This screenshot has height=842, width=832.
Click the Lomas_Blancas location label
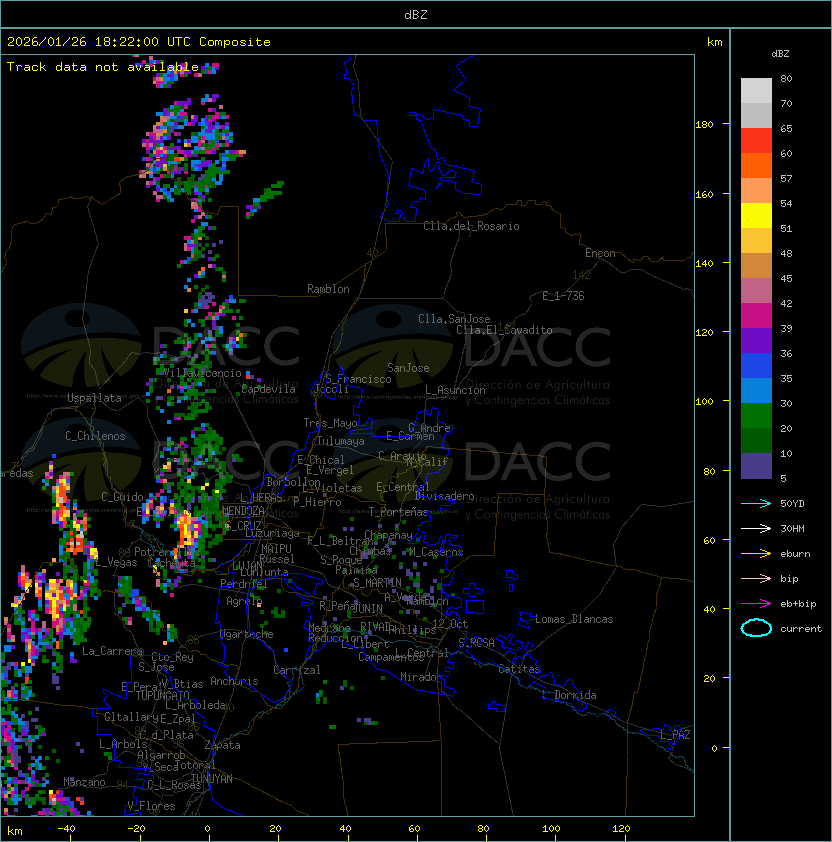tap(574, 619)
